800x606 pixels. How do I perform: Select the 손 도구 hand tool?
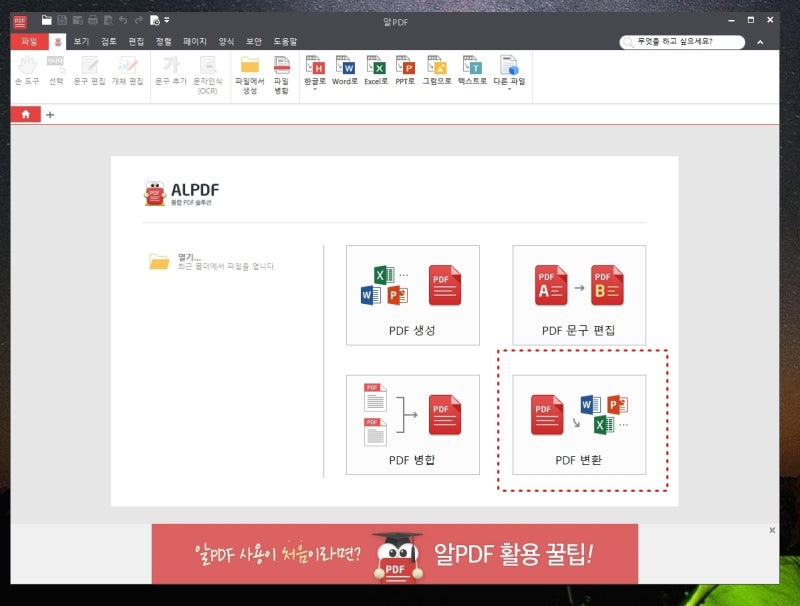tap(27, 71)
